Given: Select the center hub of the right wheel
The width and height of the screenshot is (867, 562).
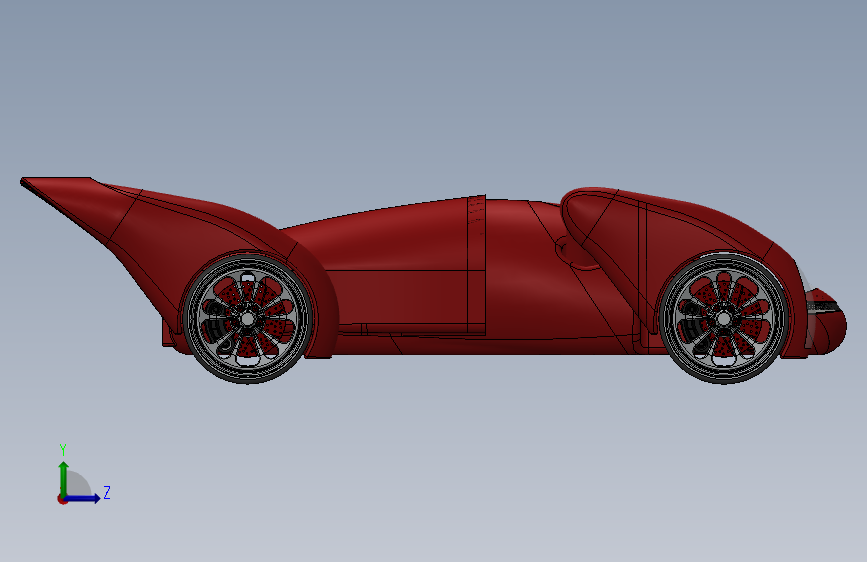Looking at the screenshot, I should [724, 319].
